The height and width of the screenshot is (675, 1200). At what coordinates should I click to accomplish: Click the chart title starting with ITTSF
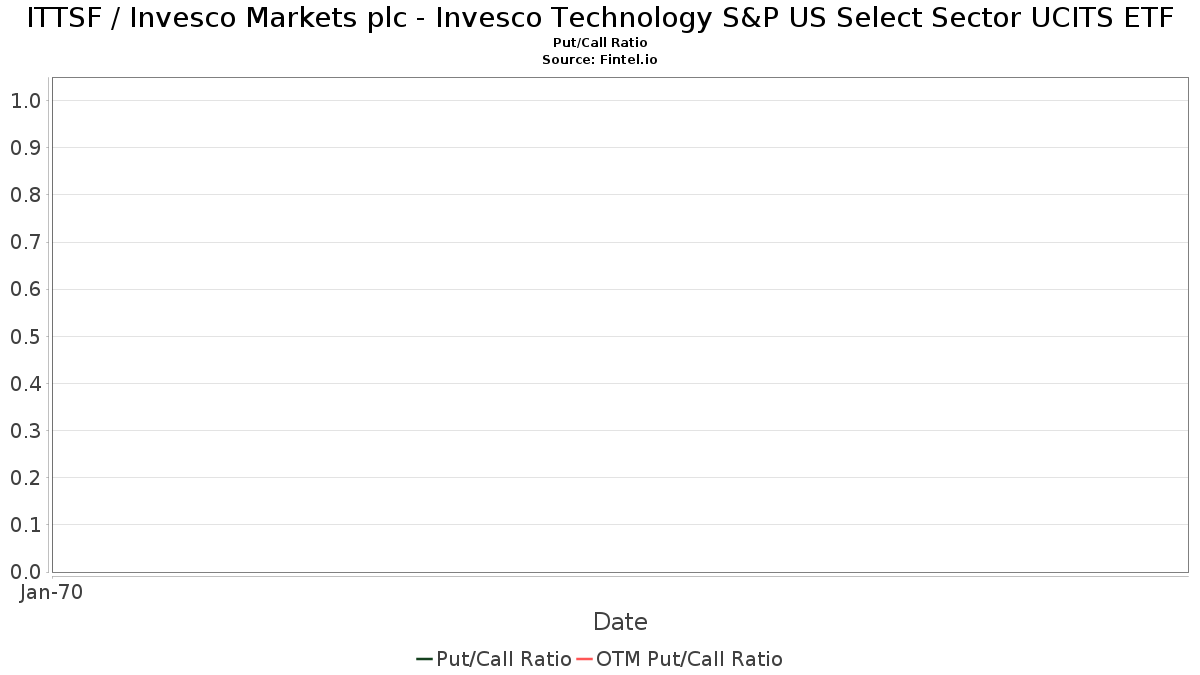(x=600, y=18)
